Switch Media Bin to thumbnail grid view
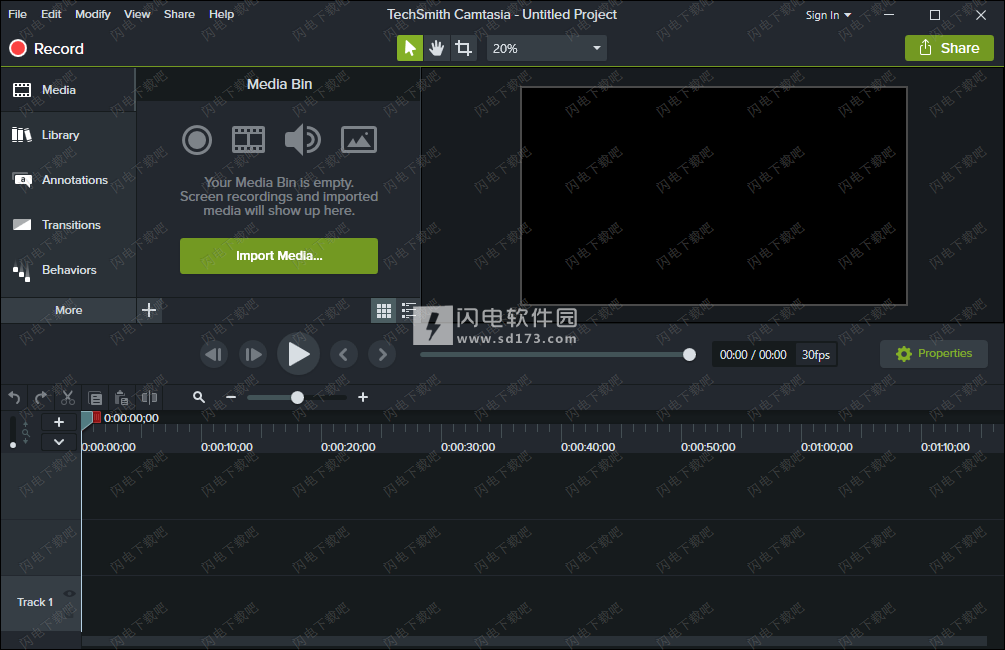This screenshot has width=1005, height=650. point(384,311)
